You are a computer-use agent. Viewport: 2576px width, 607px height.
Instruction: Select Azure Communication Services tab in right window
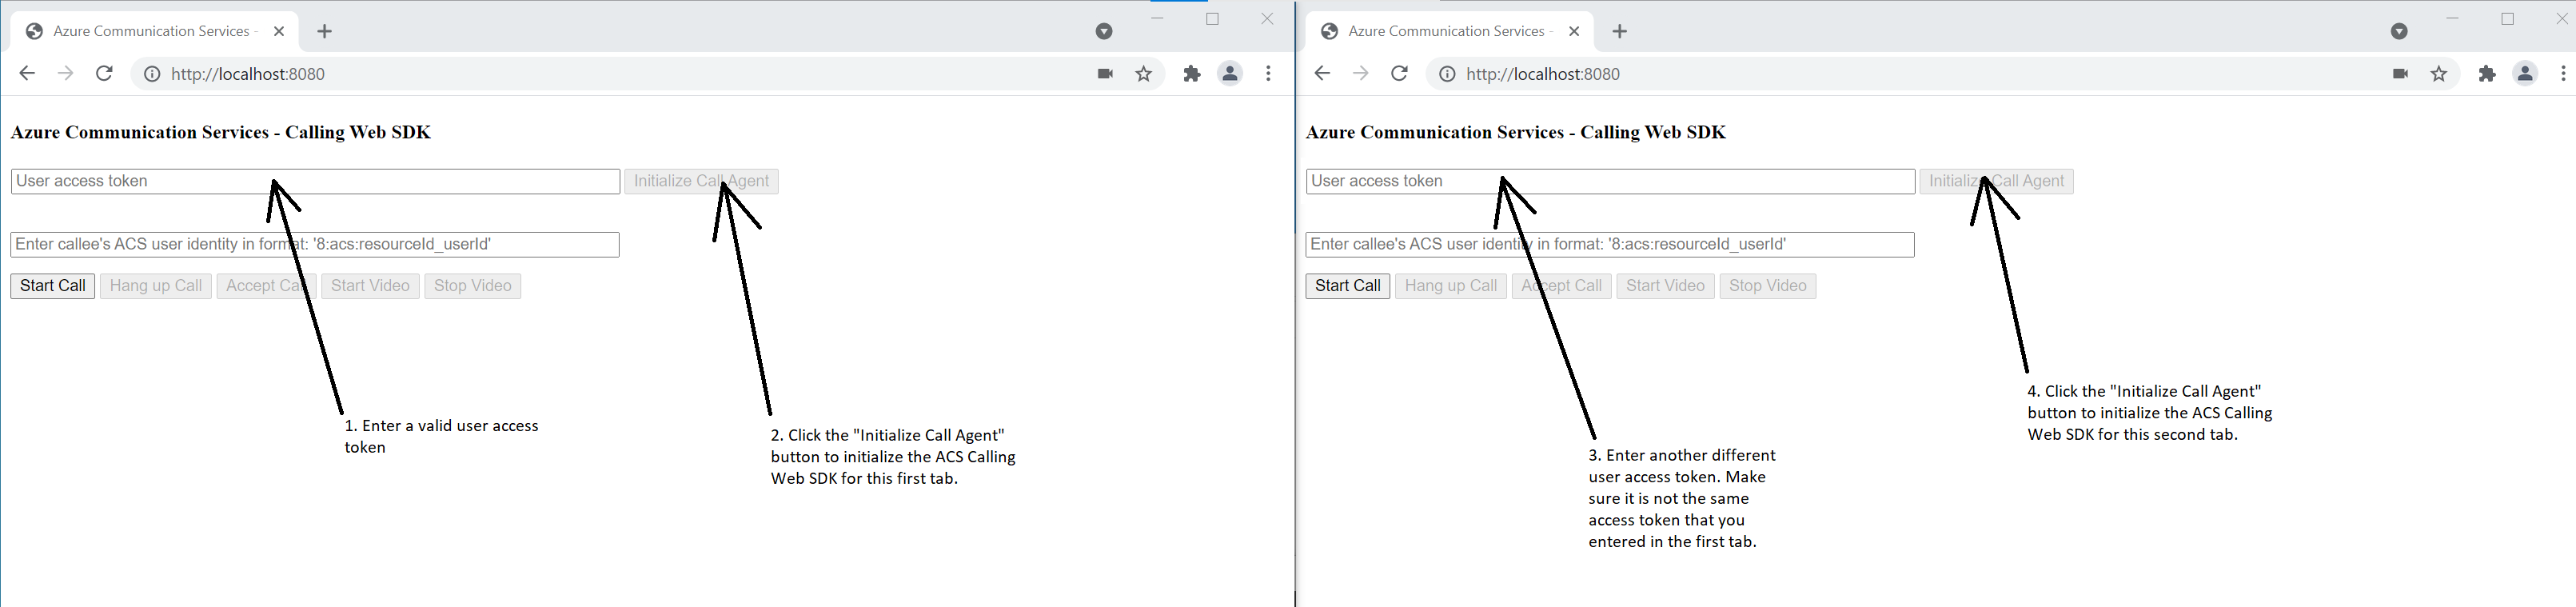(1449, 32)
